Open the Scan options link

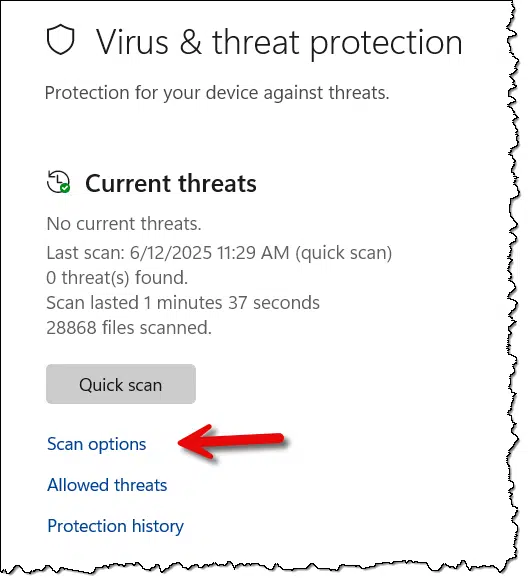(96, 444)
